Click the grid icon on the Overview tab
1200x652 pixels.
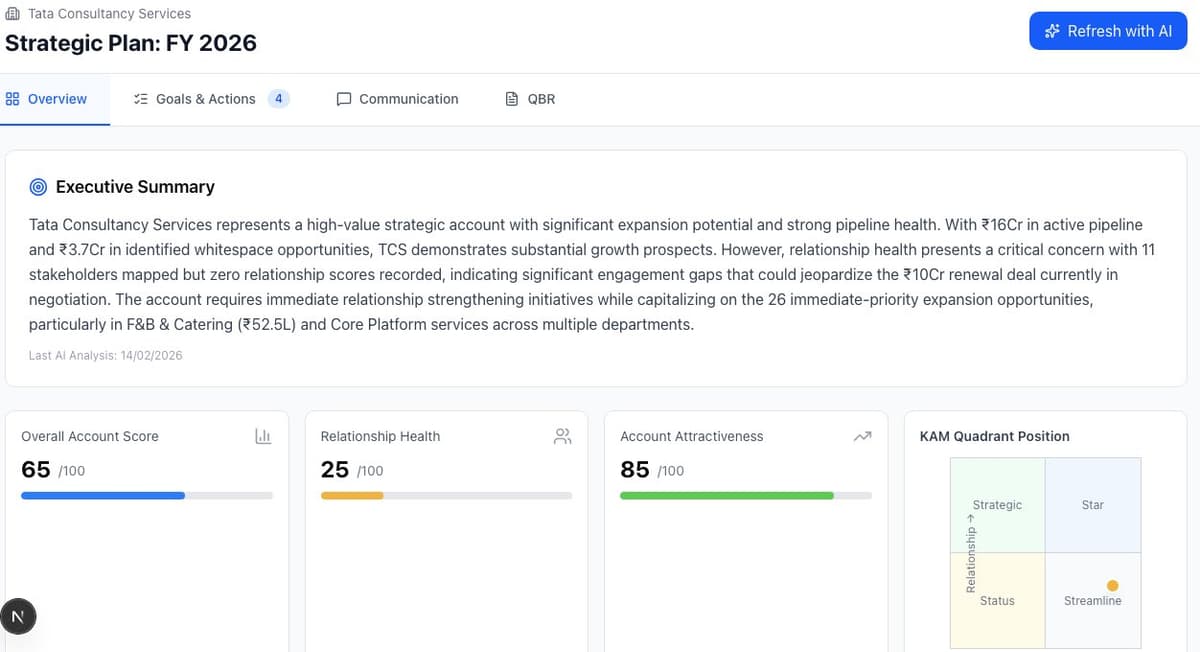13,99
